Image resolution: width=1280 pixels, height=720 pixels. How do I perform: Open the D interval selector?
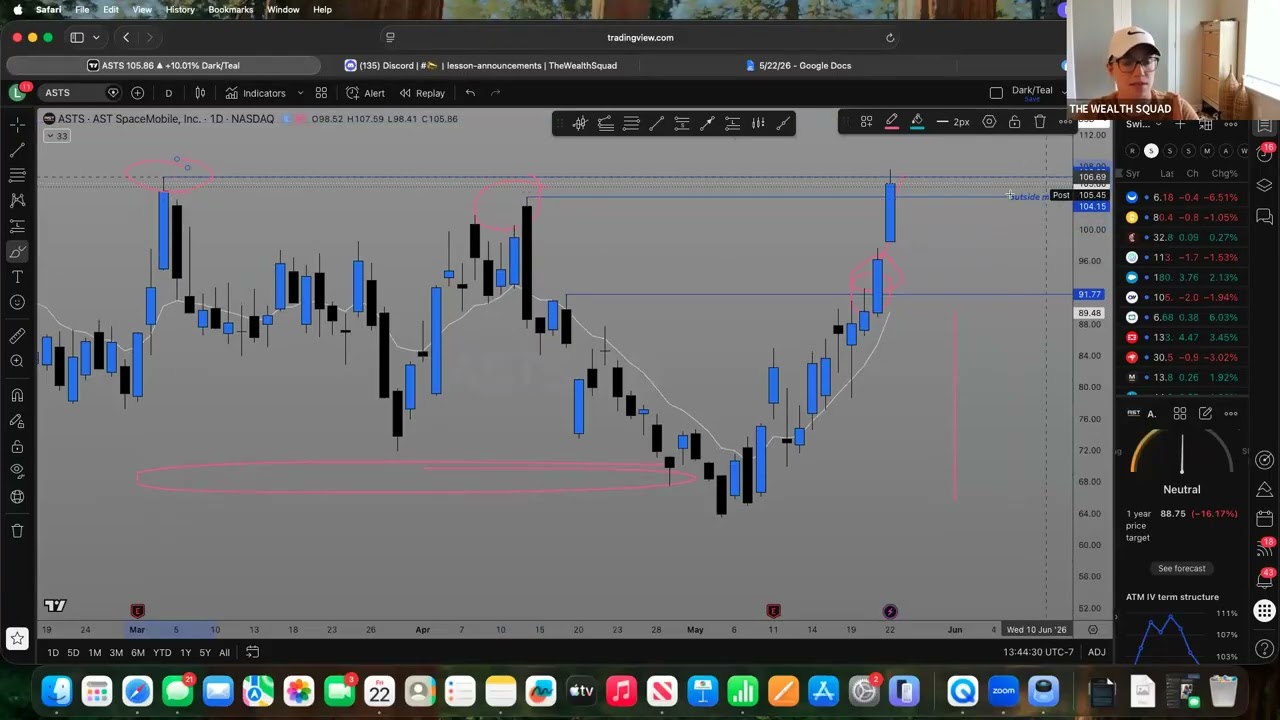coord(168,93)
